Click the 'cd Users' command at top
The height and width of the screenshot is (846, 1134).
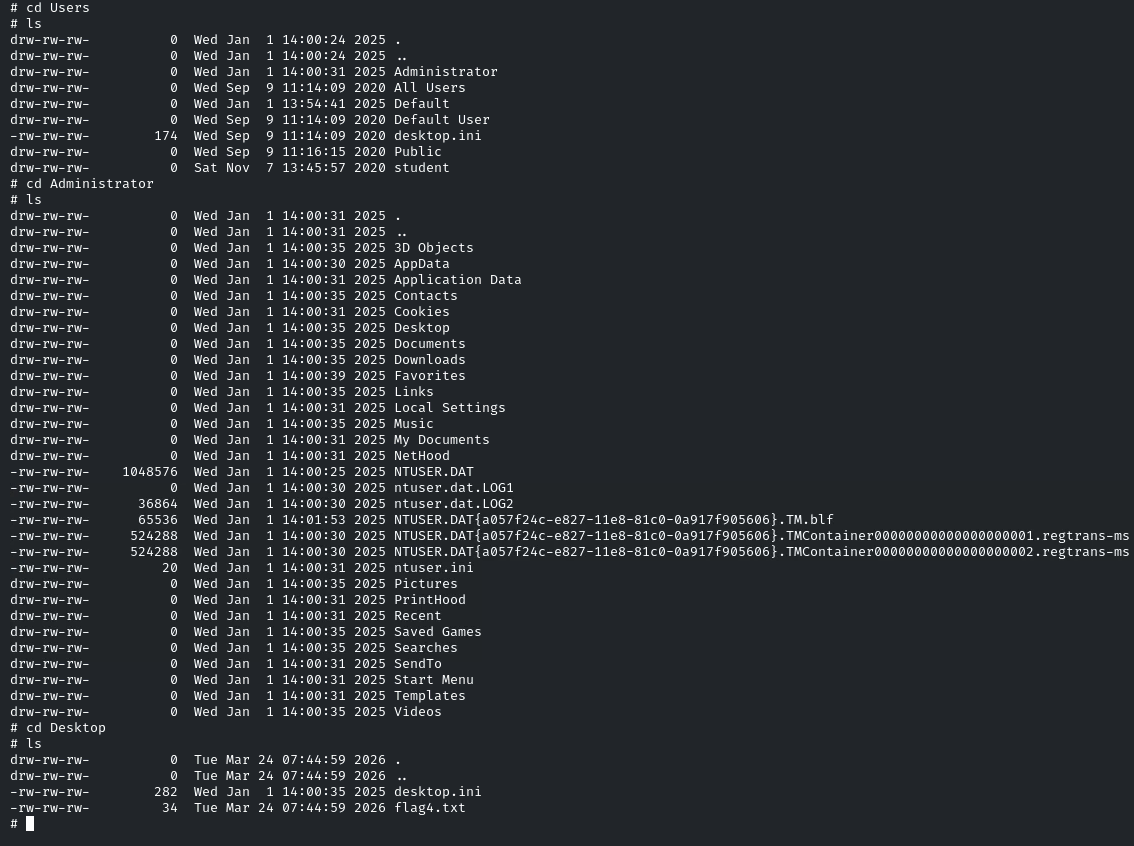[58, 8]
